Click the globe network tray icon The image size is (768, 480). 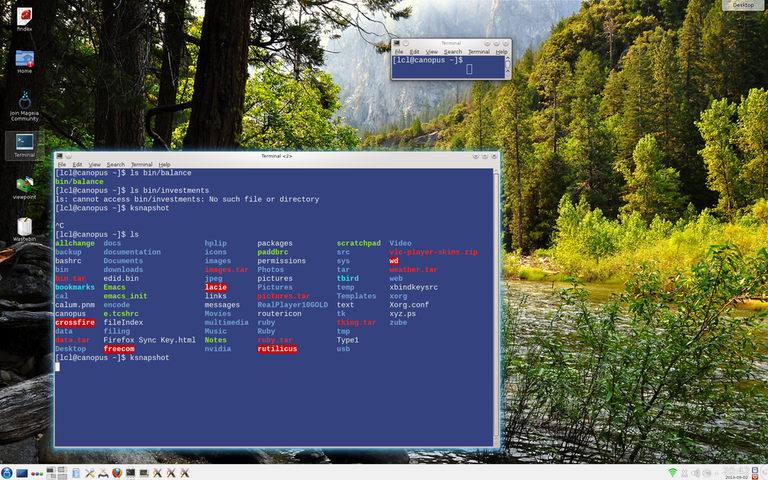(x=707, y=473)
